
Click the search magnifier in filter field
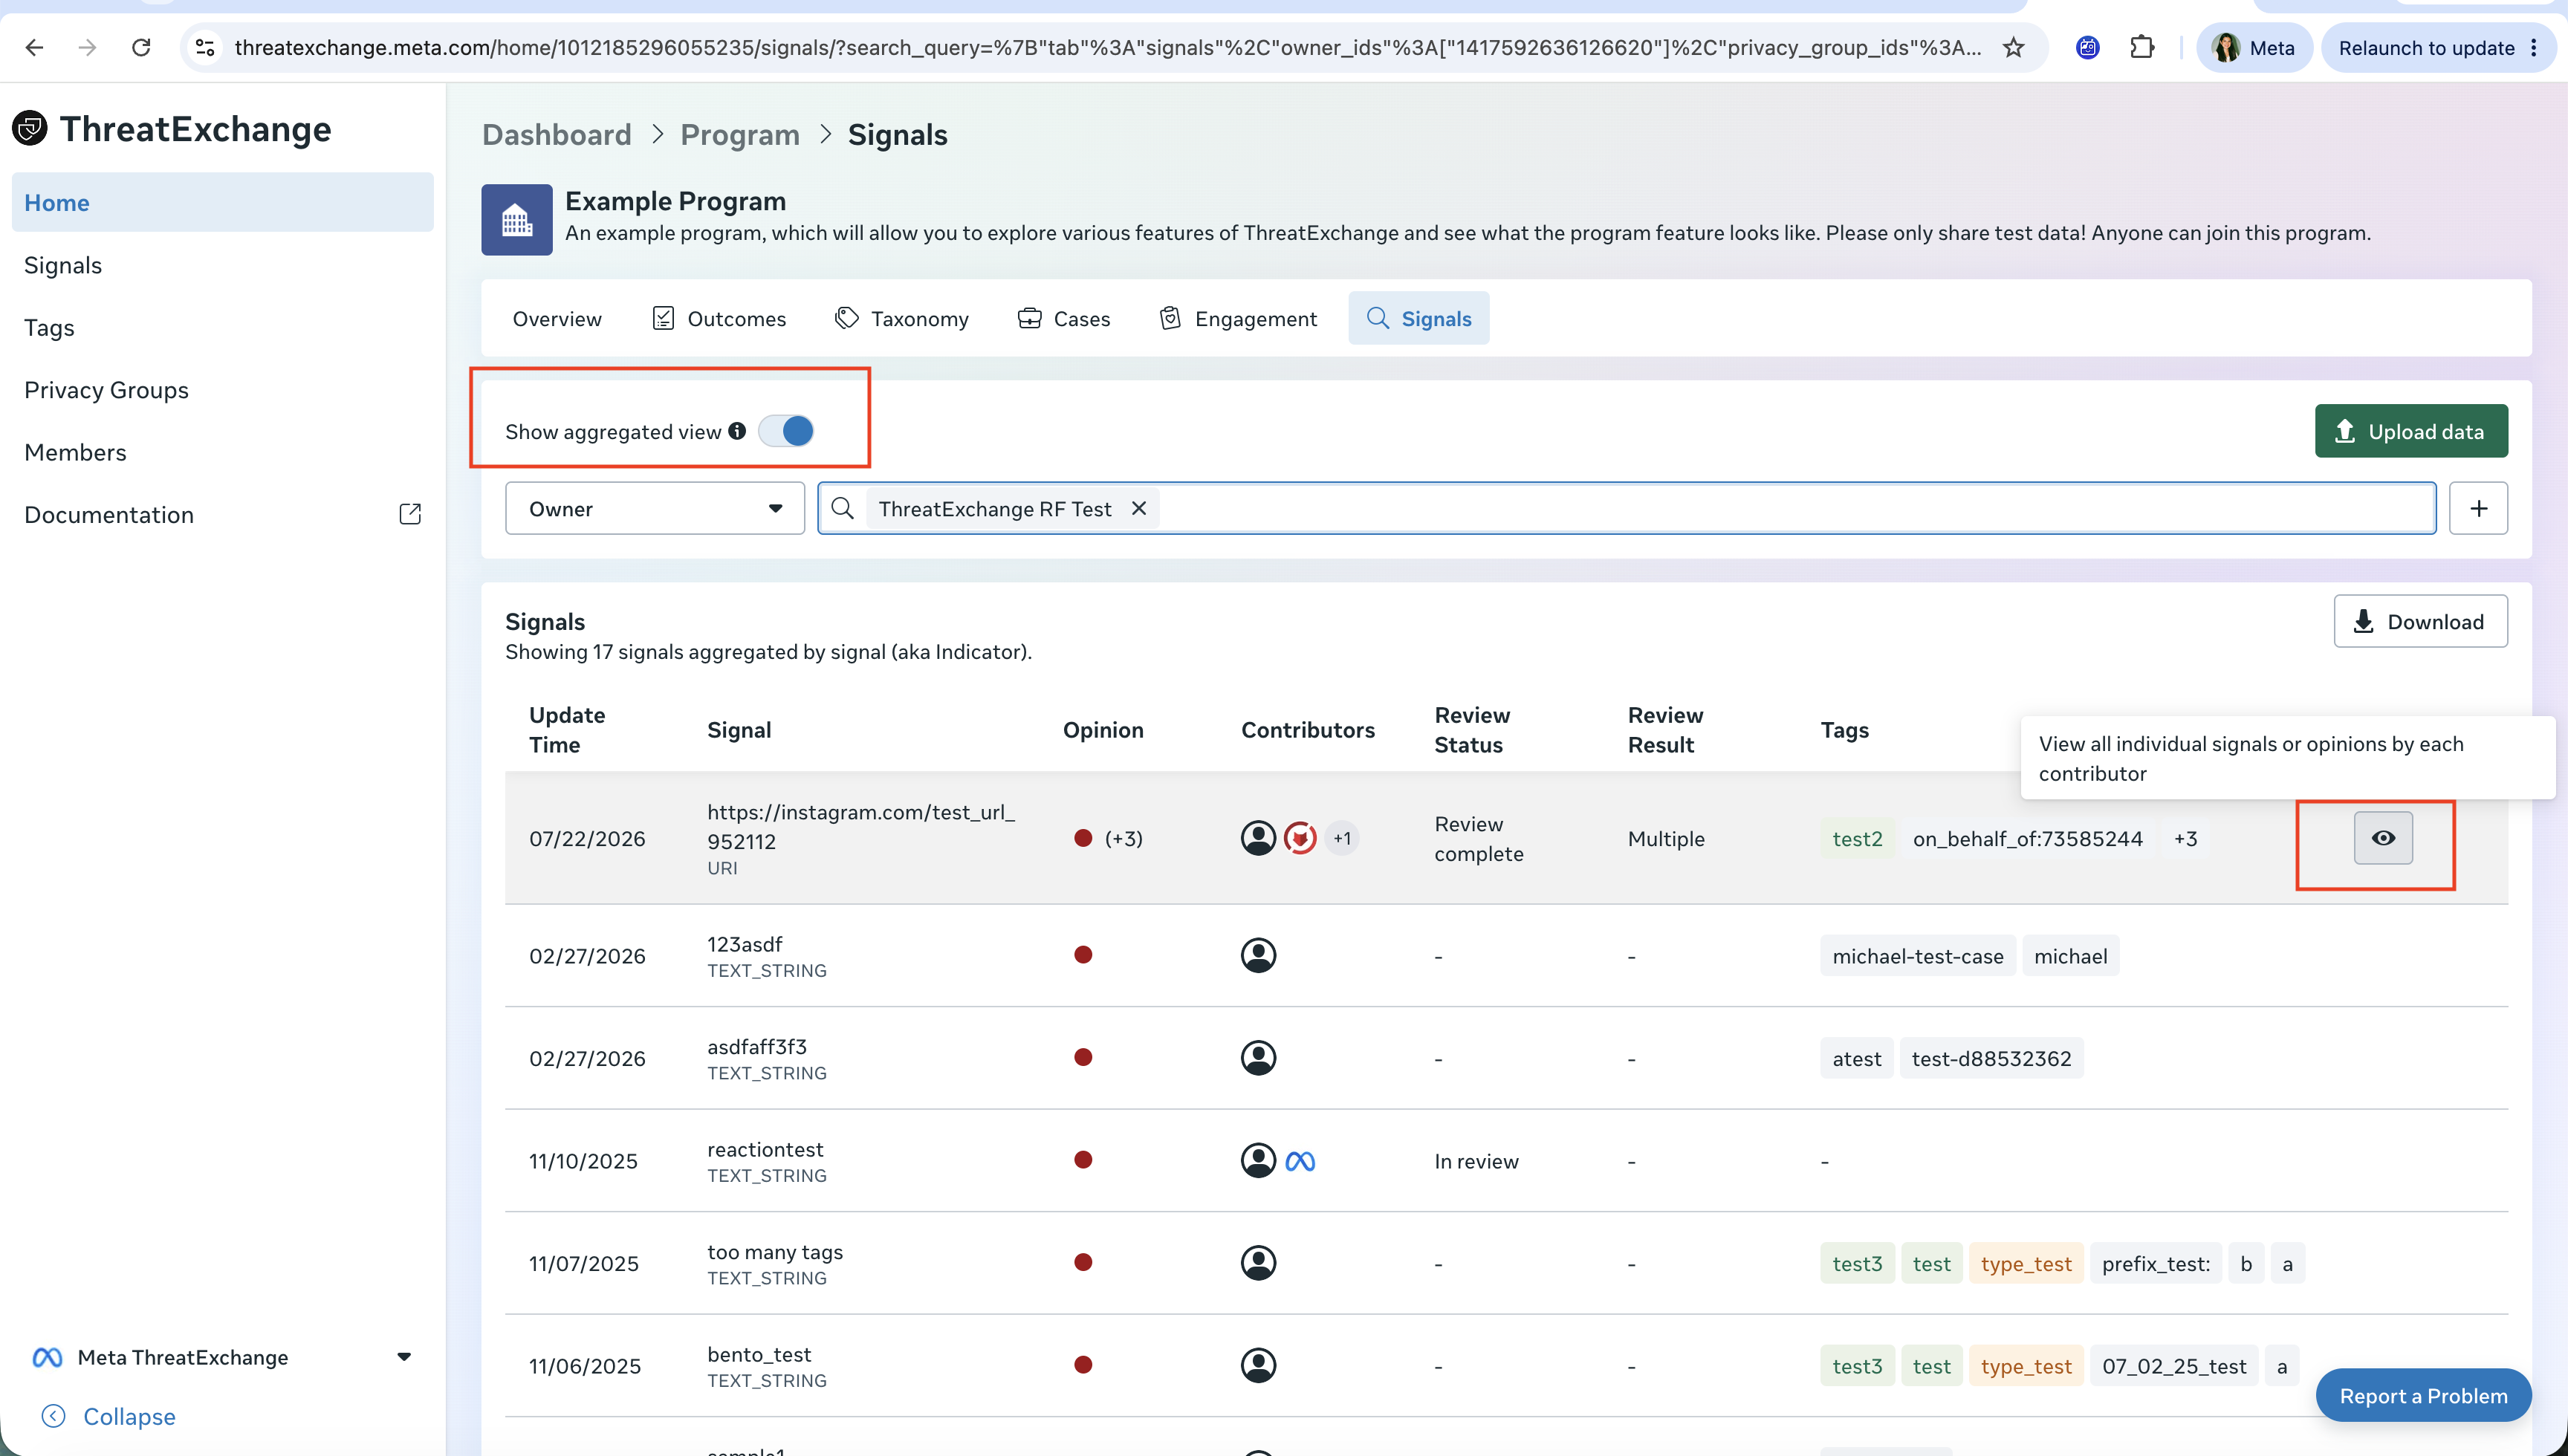tap(842, 508)
